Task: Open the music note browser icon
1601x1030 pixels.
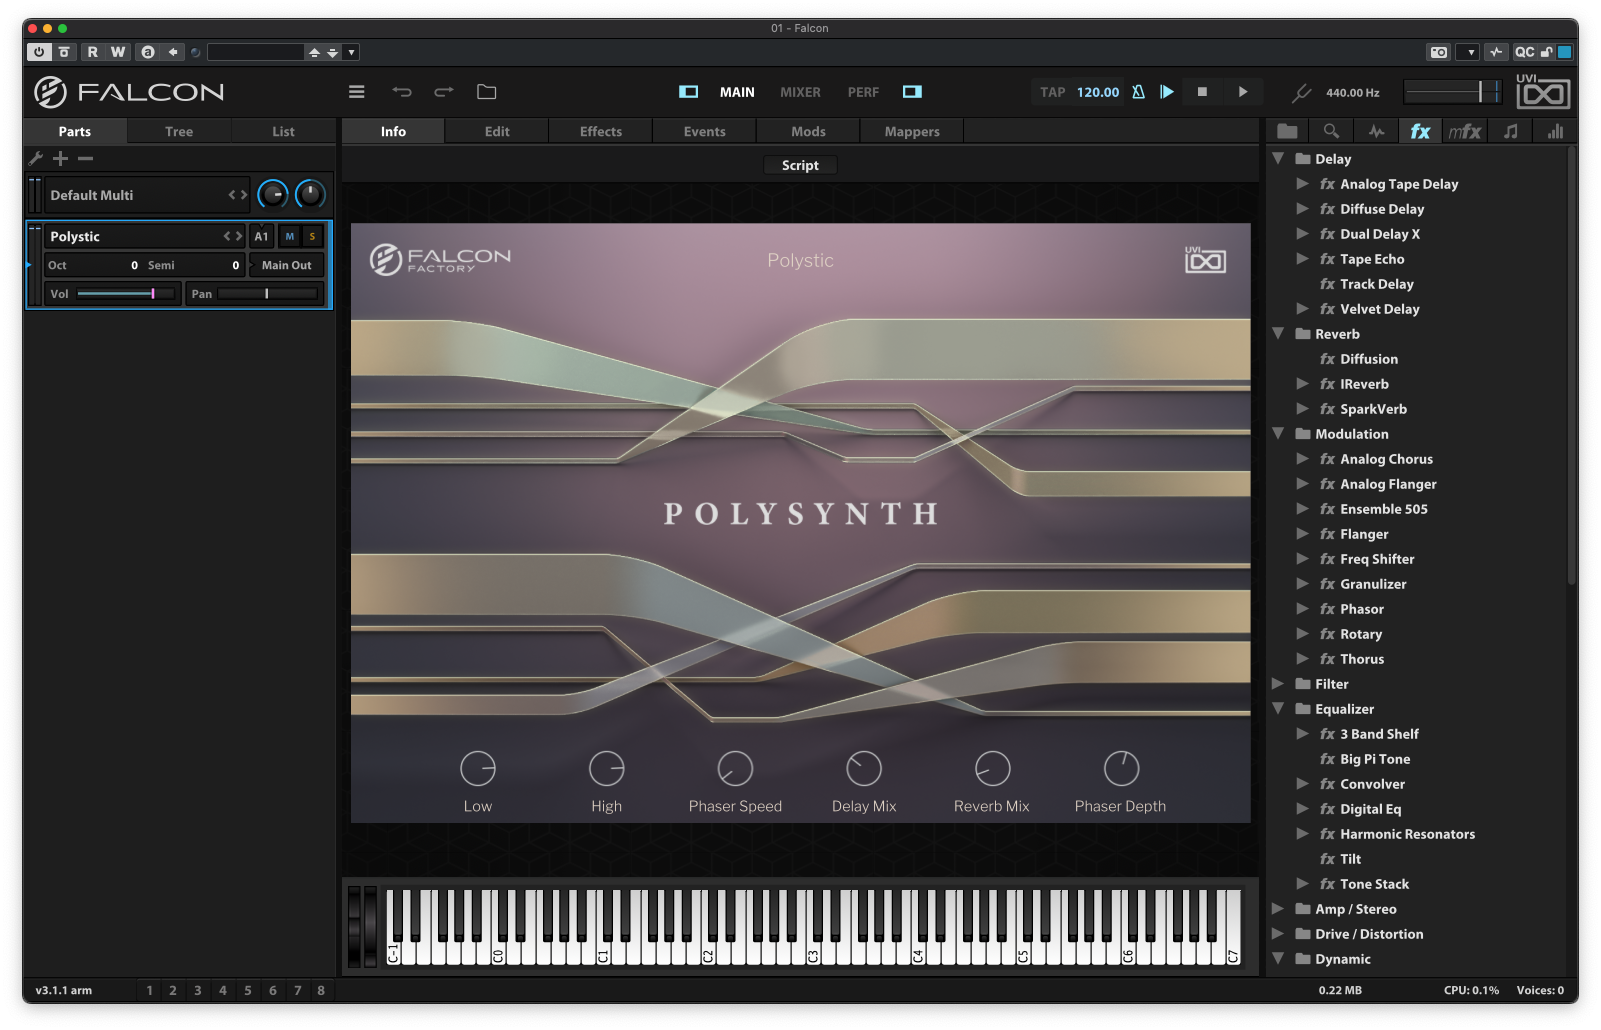Action: pyautogui.click(x=1510, y=131)
